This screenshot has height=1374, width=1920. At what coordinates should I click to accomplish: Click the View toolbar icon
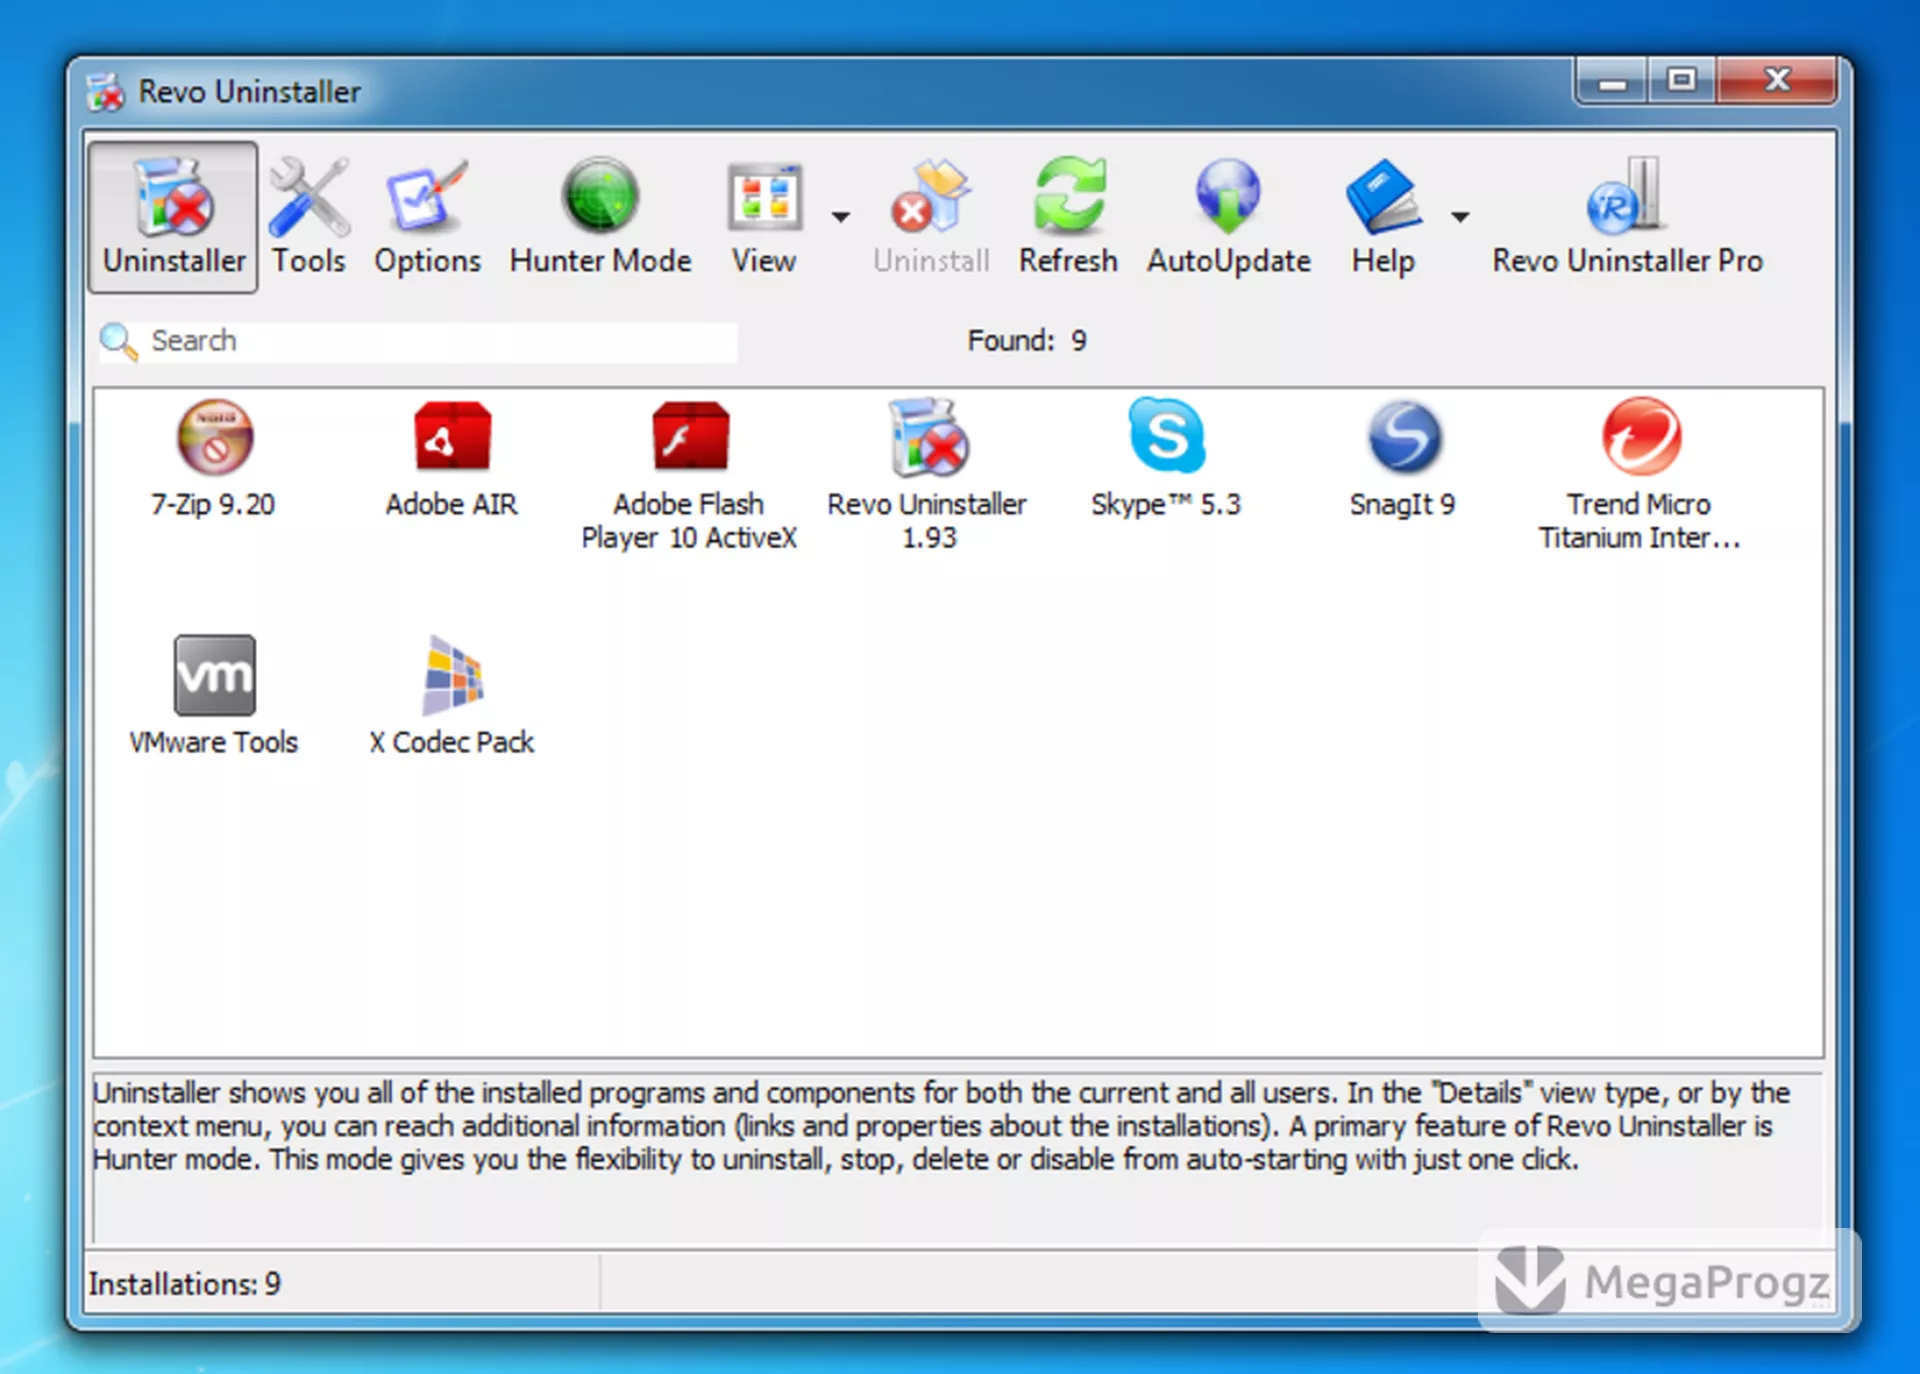click(764, 217)
